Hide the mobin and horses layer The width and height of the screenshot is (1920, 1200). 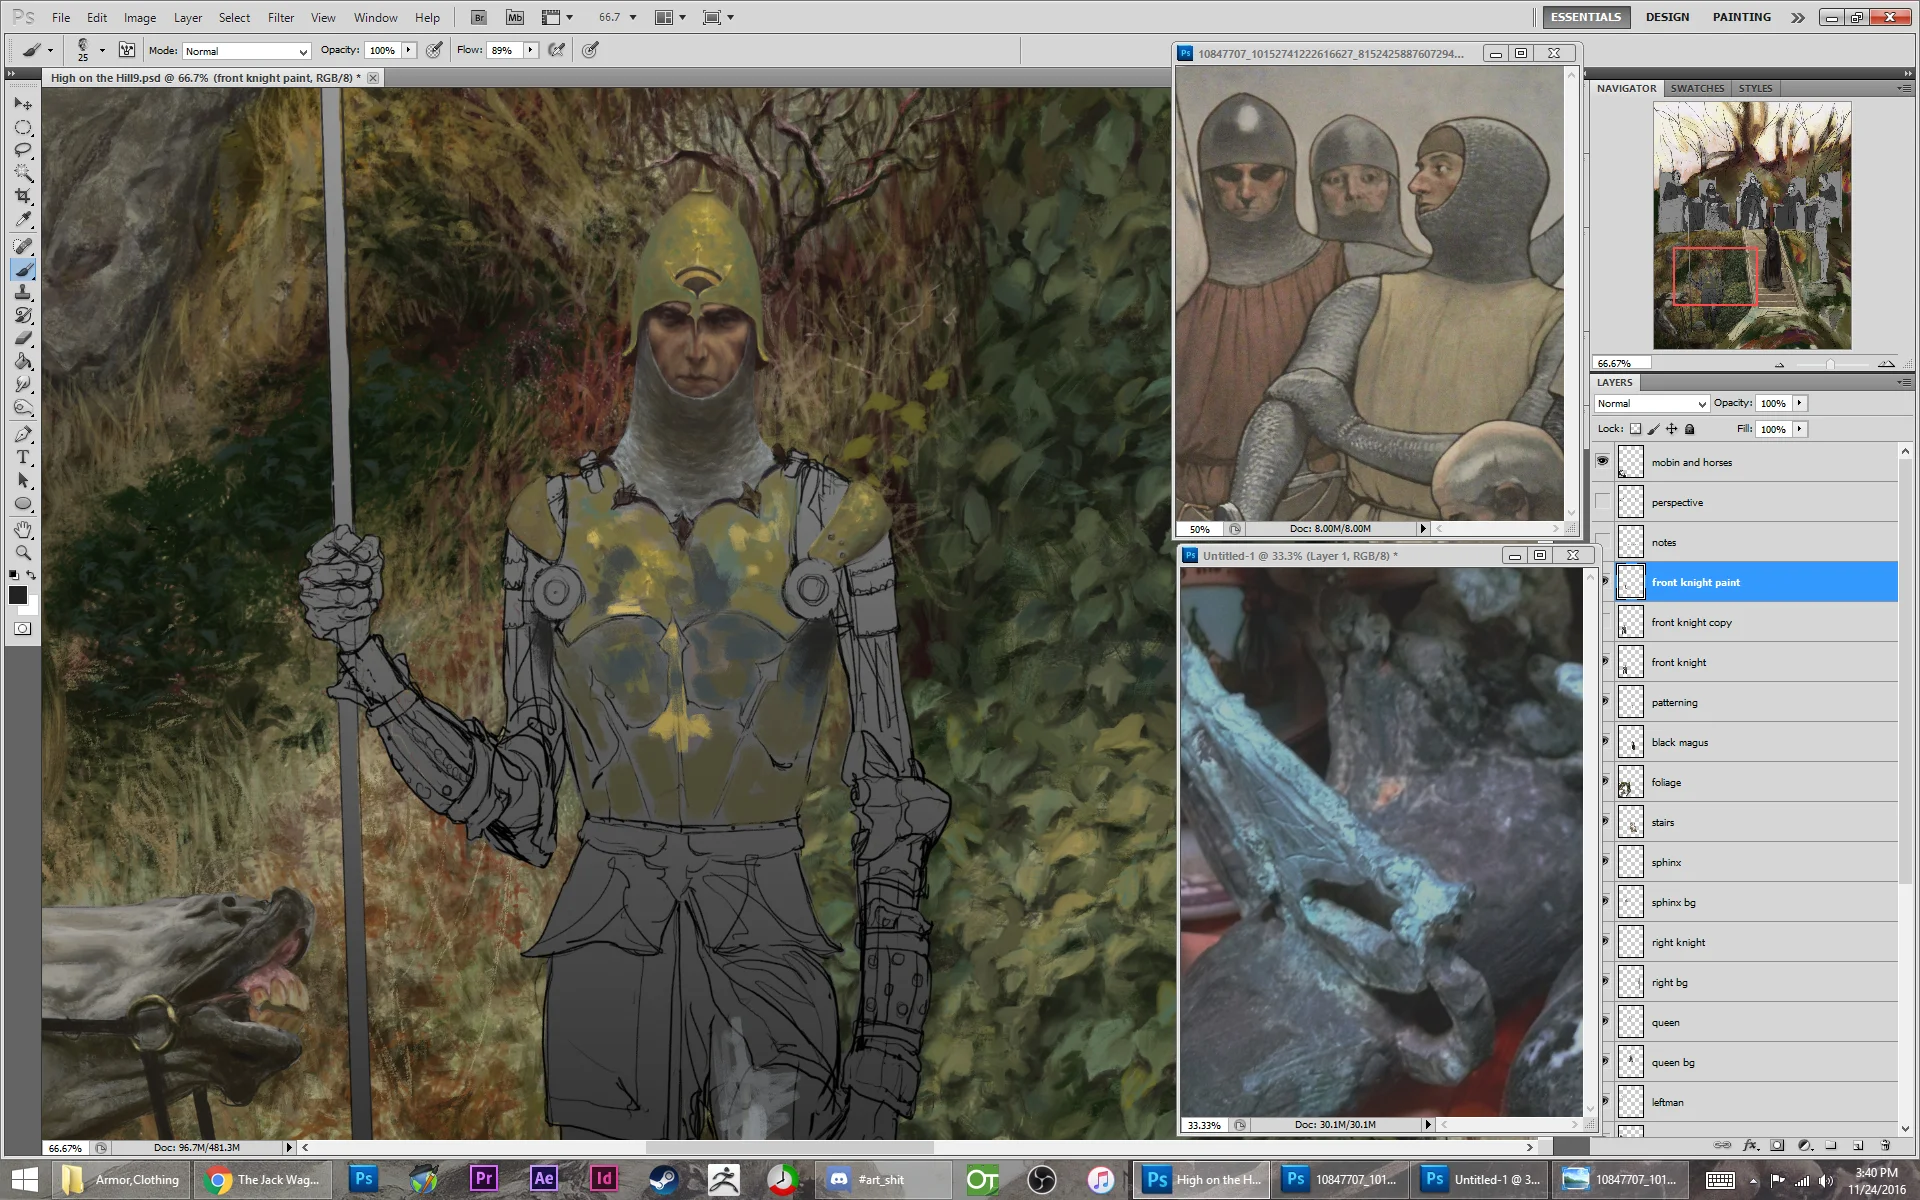(x=1603, y=462)
